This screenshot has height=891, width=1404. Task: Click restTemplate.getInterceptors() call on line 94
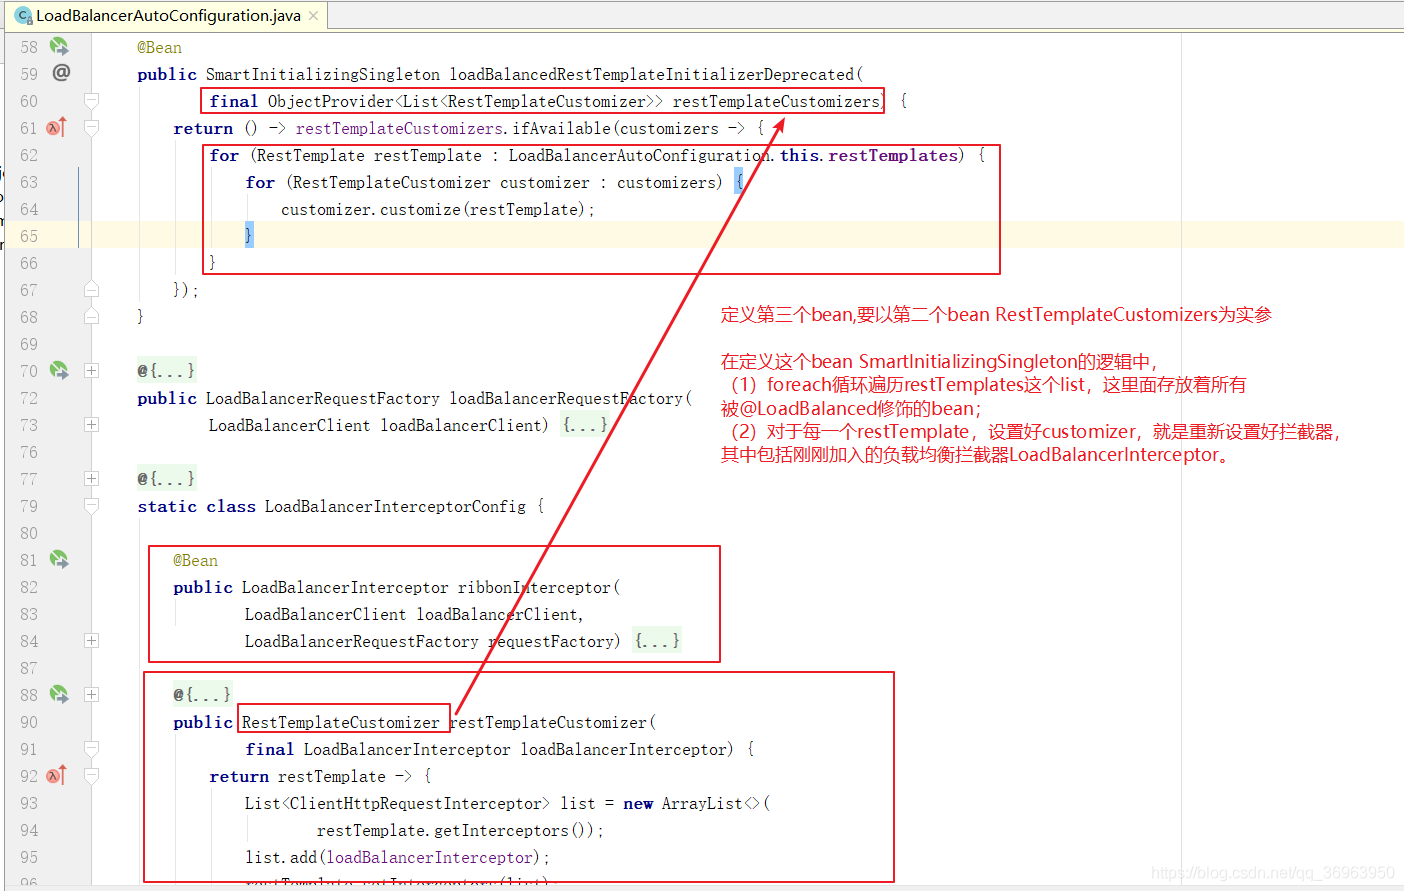456,830
